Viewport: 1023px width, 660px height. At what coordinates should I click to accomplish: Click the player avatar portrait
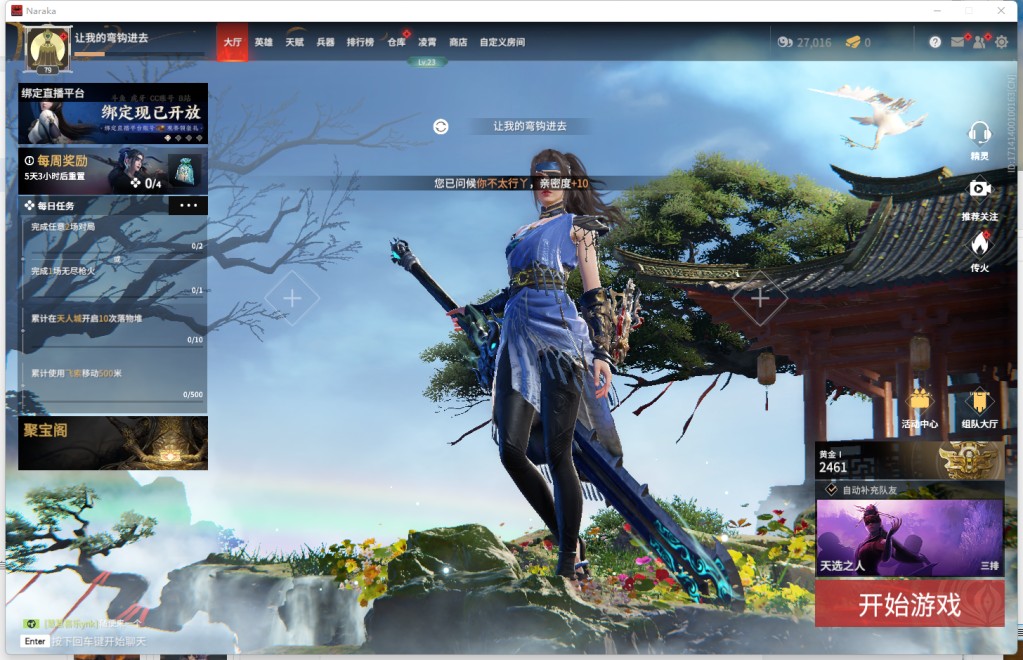tap(47, 50)
